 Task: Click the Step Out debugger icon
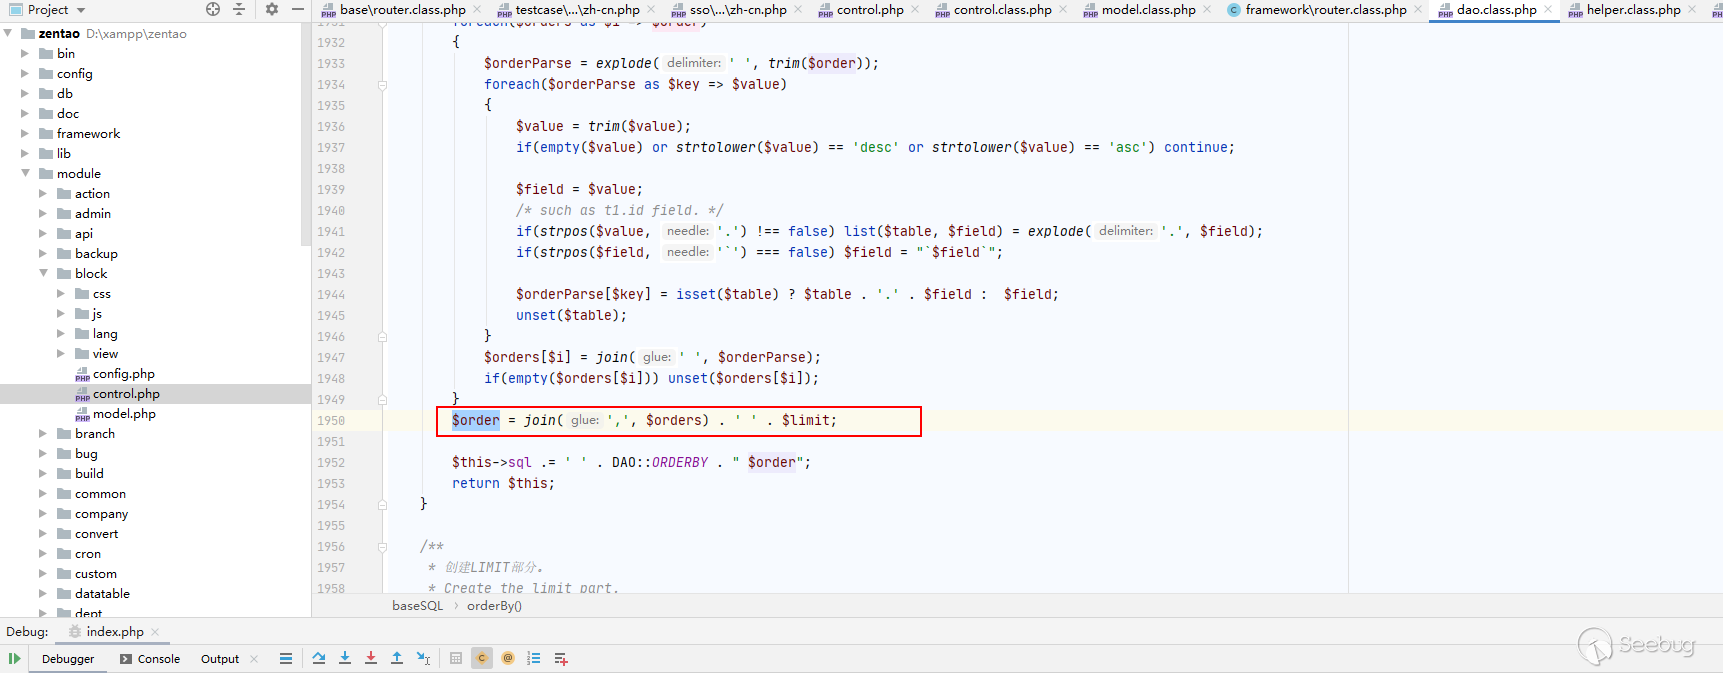[397, 658]
